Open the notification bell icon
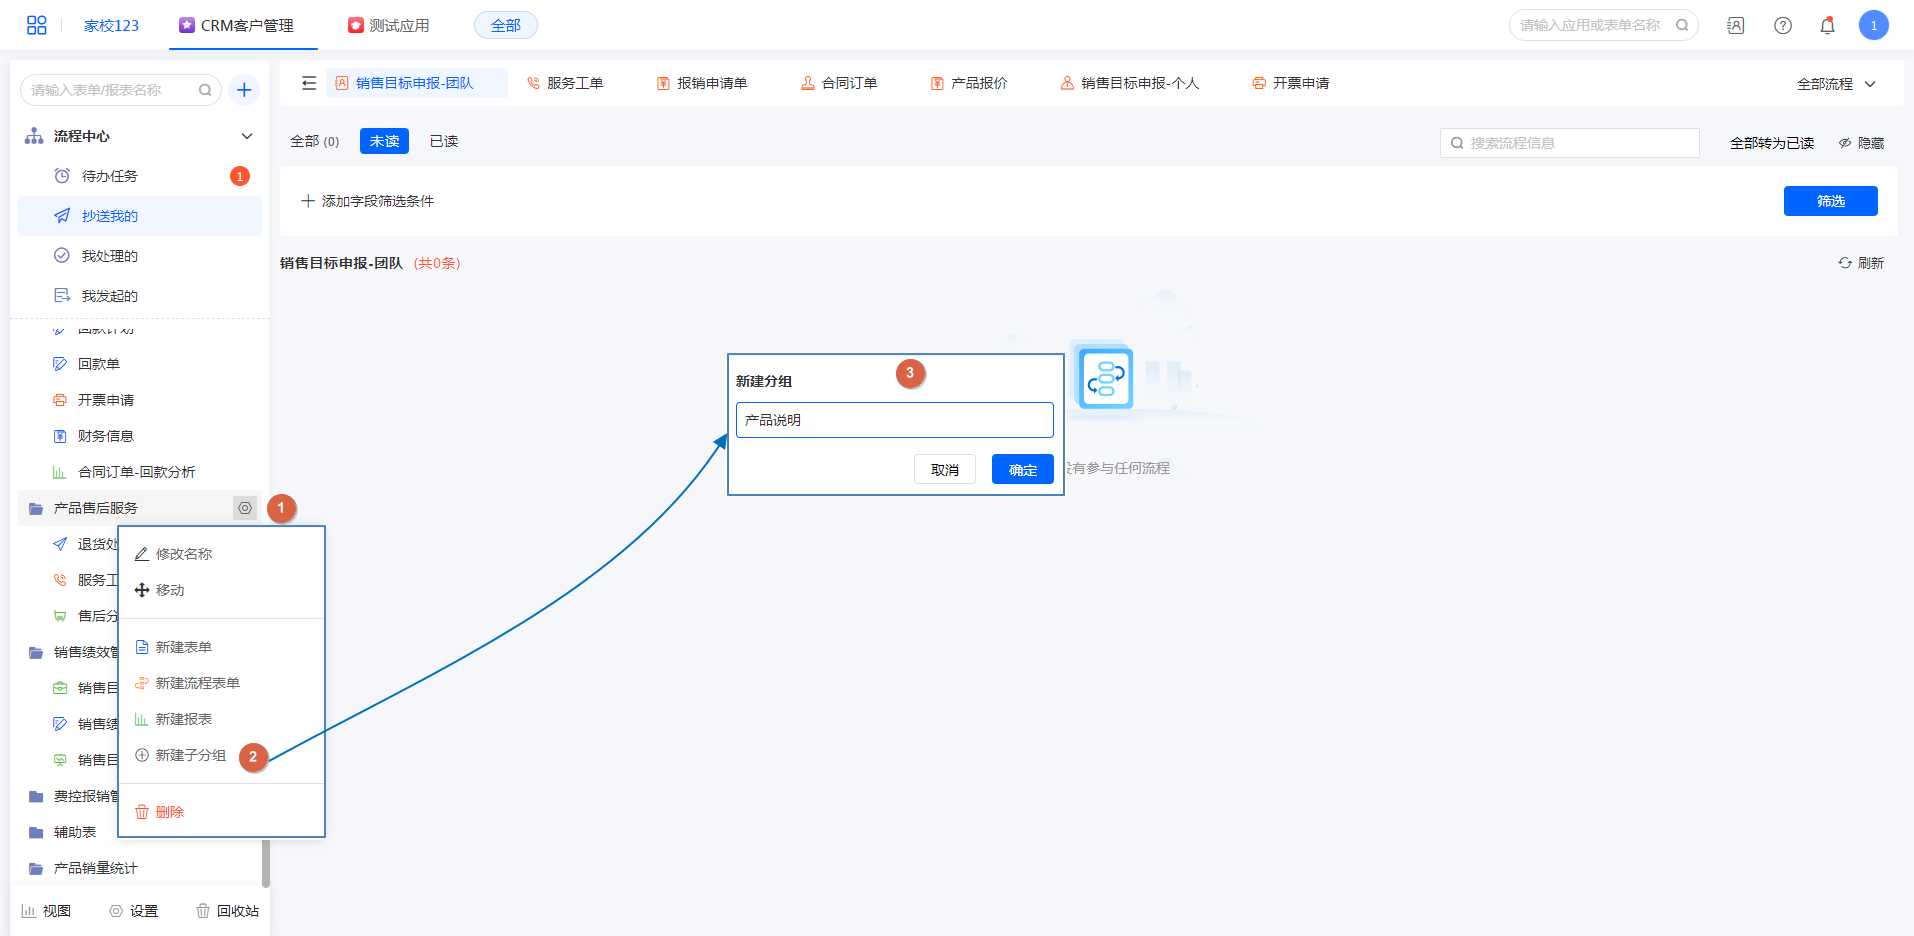Viewport: 1914px width, 936px height. 1827,26
